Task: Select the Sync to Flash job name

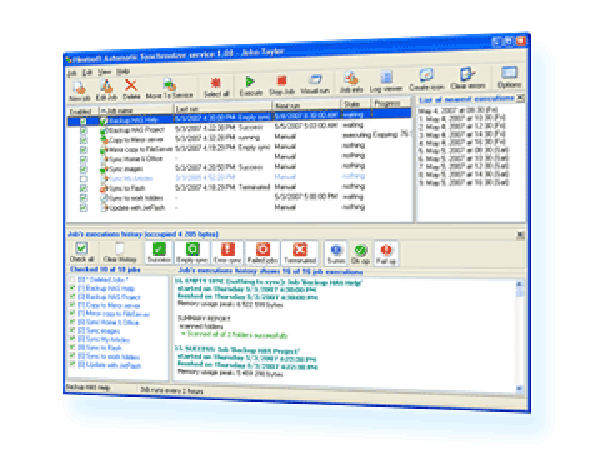Action: pos(127,188)
